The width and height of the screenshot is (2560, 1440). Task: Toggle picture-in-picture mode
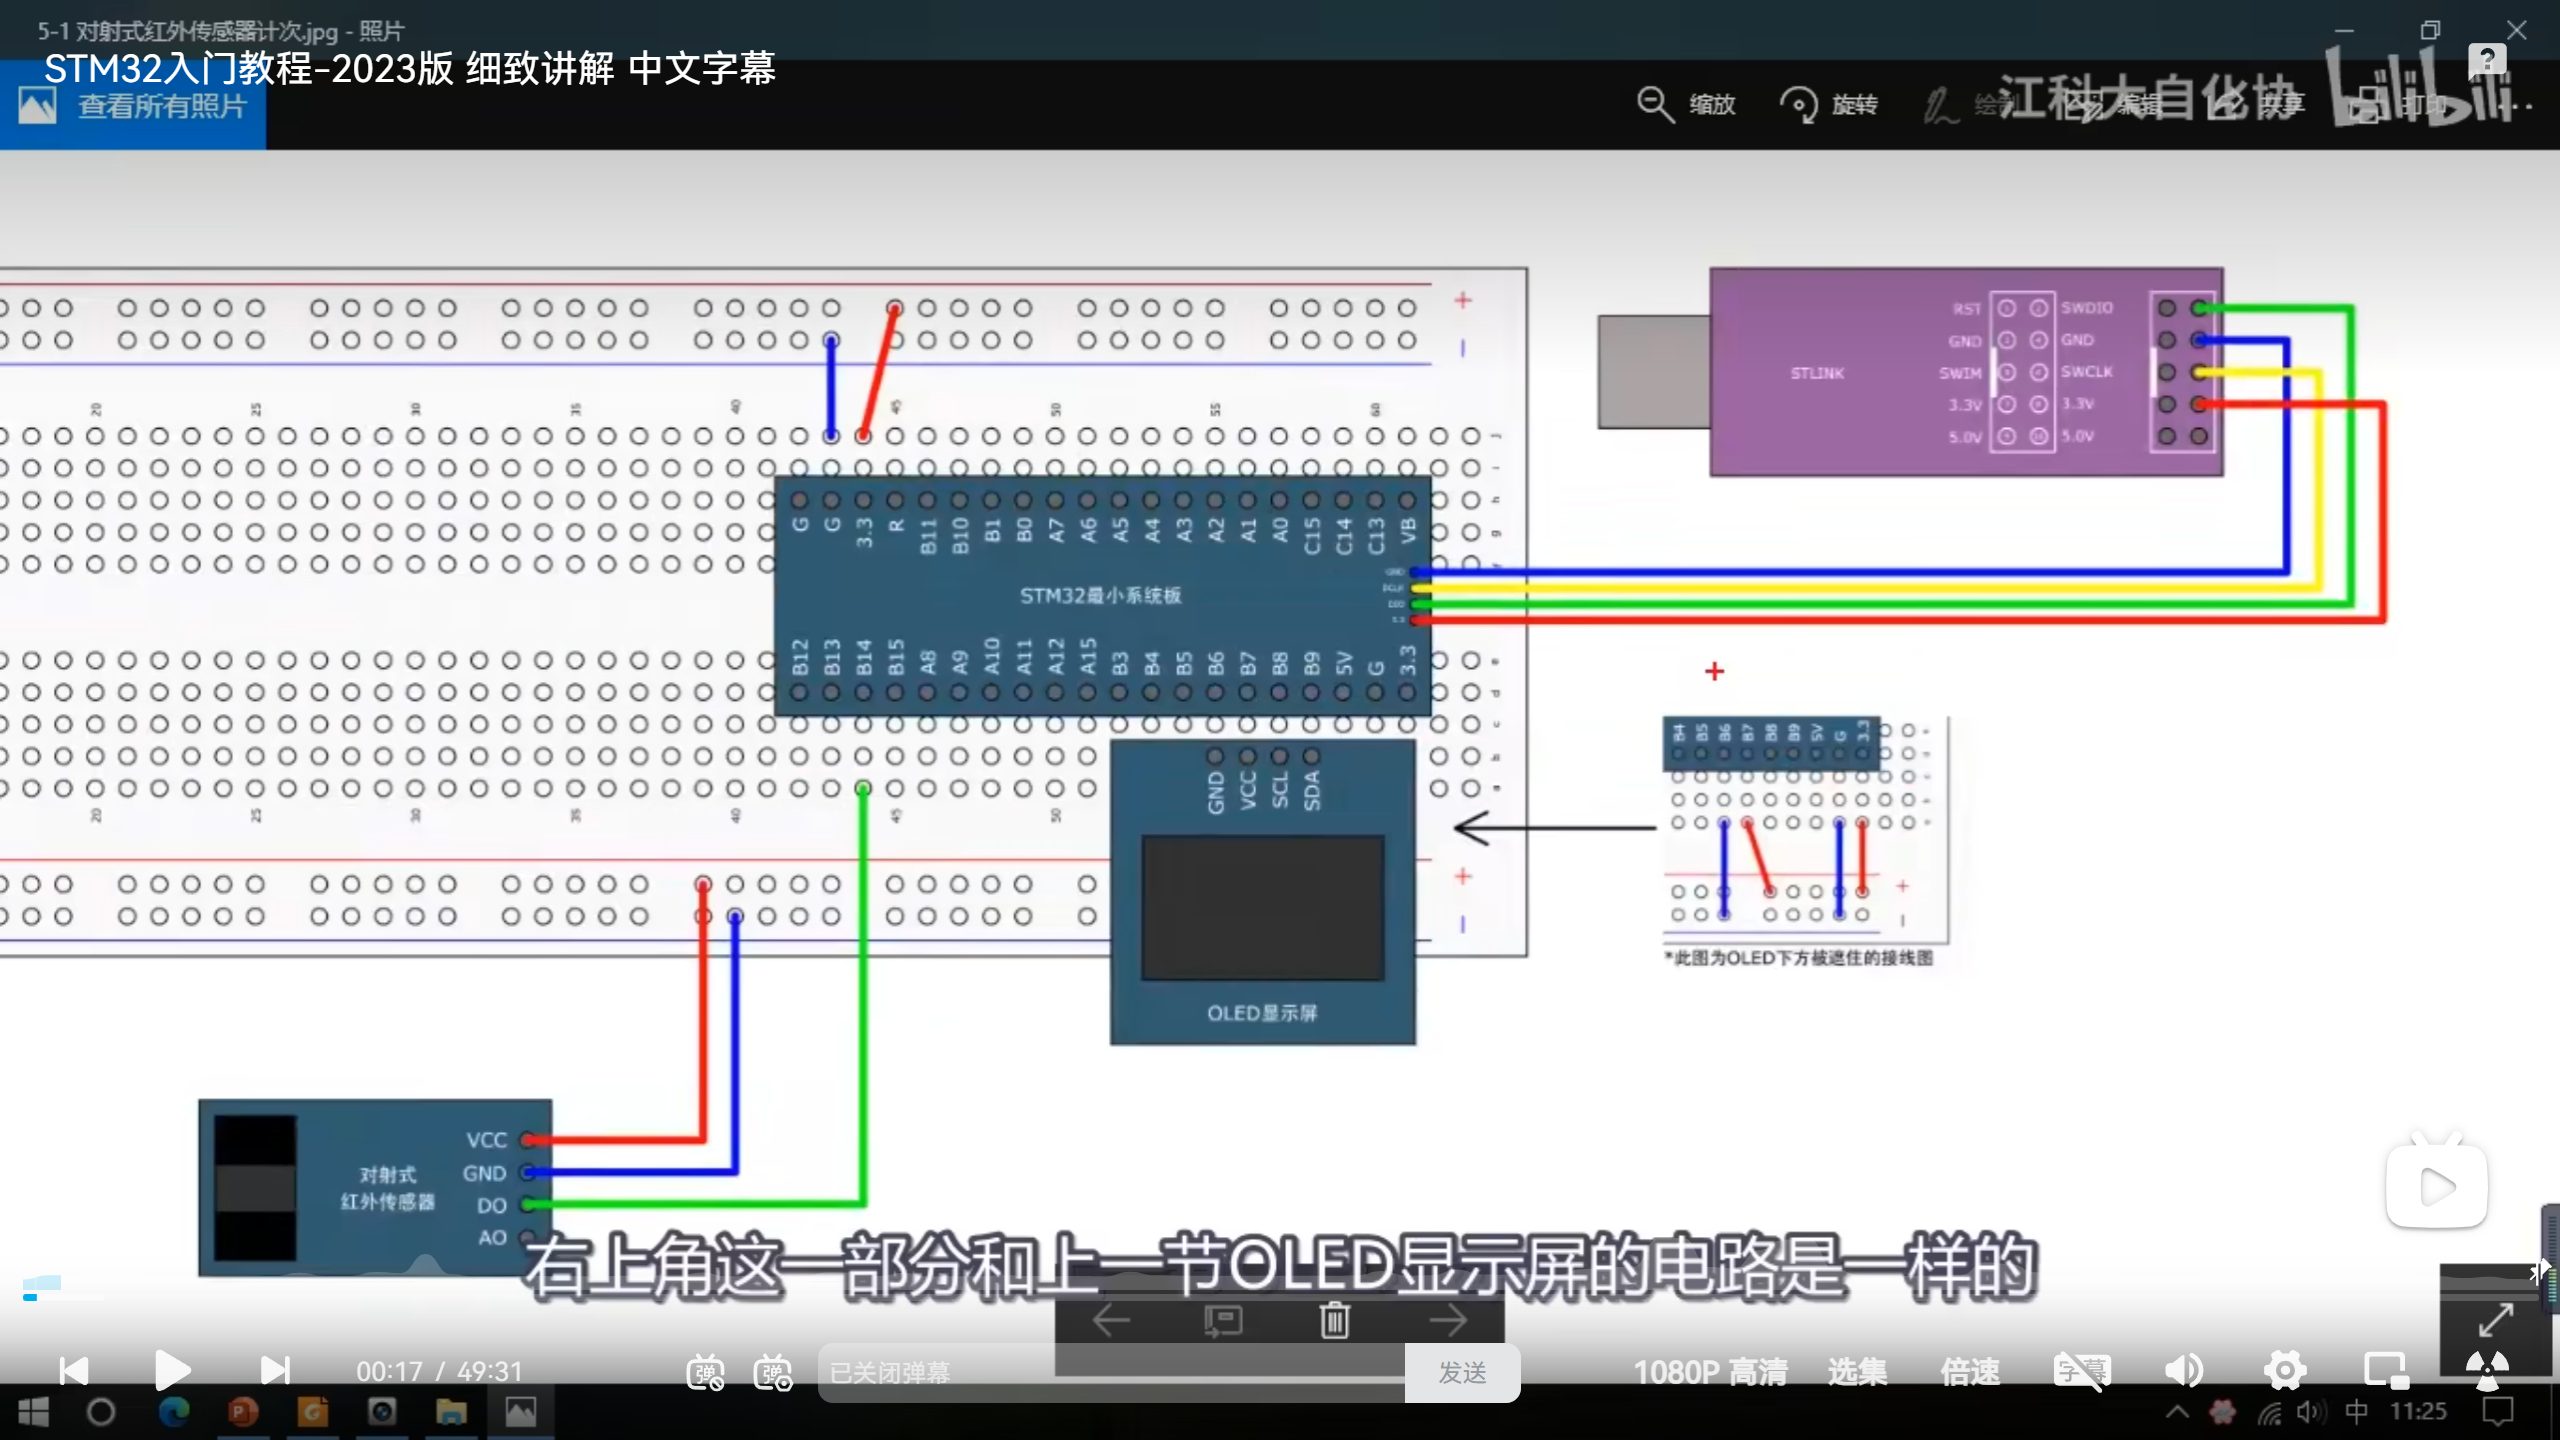coord(2385,1370)
